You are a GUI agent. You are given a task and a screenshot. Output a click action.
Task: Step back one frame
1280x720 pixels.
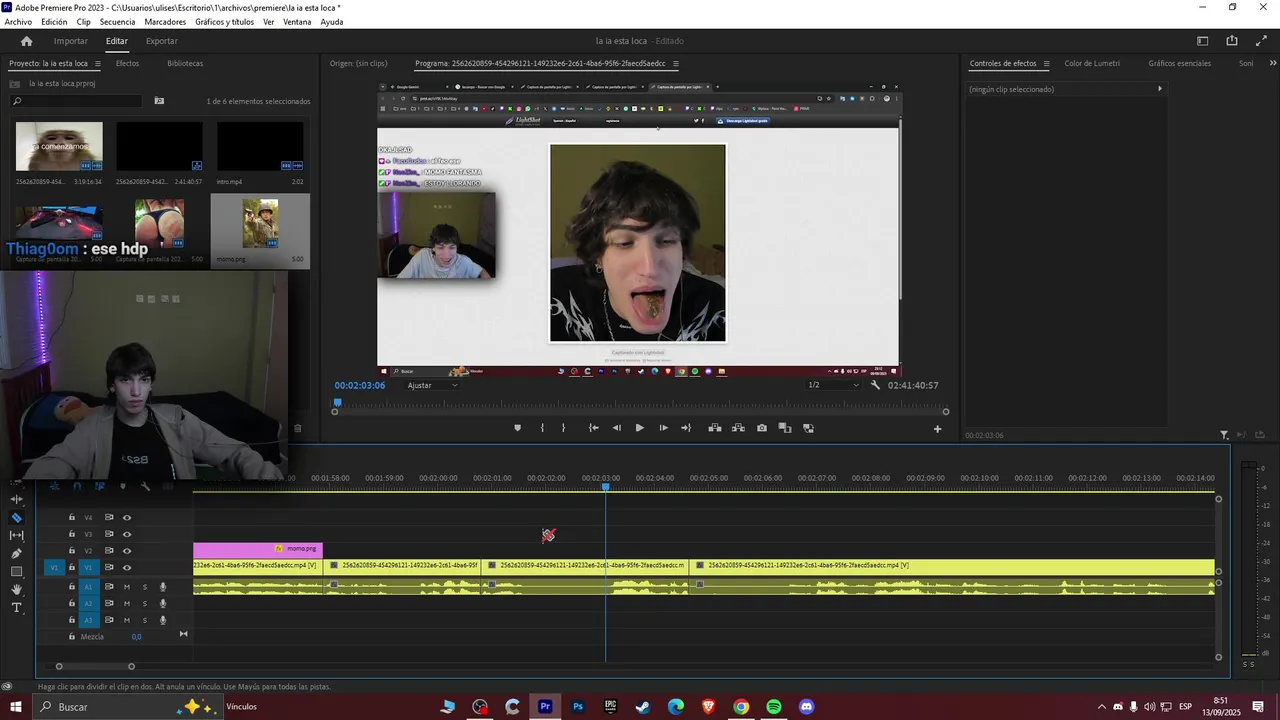click(x=616, y=428)
